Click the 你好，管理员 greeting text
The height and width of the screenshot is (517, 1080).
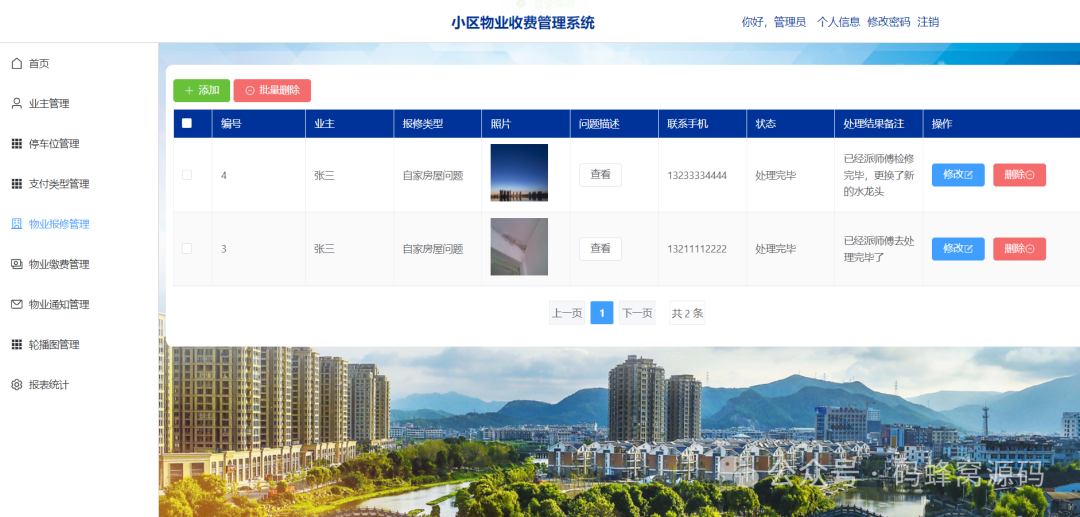click(773, 22)
